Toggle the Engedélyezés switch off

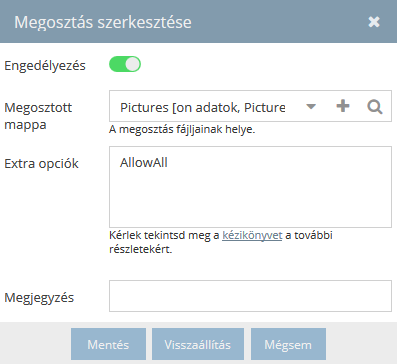[125, 64]
